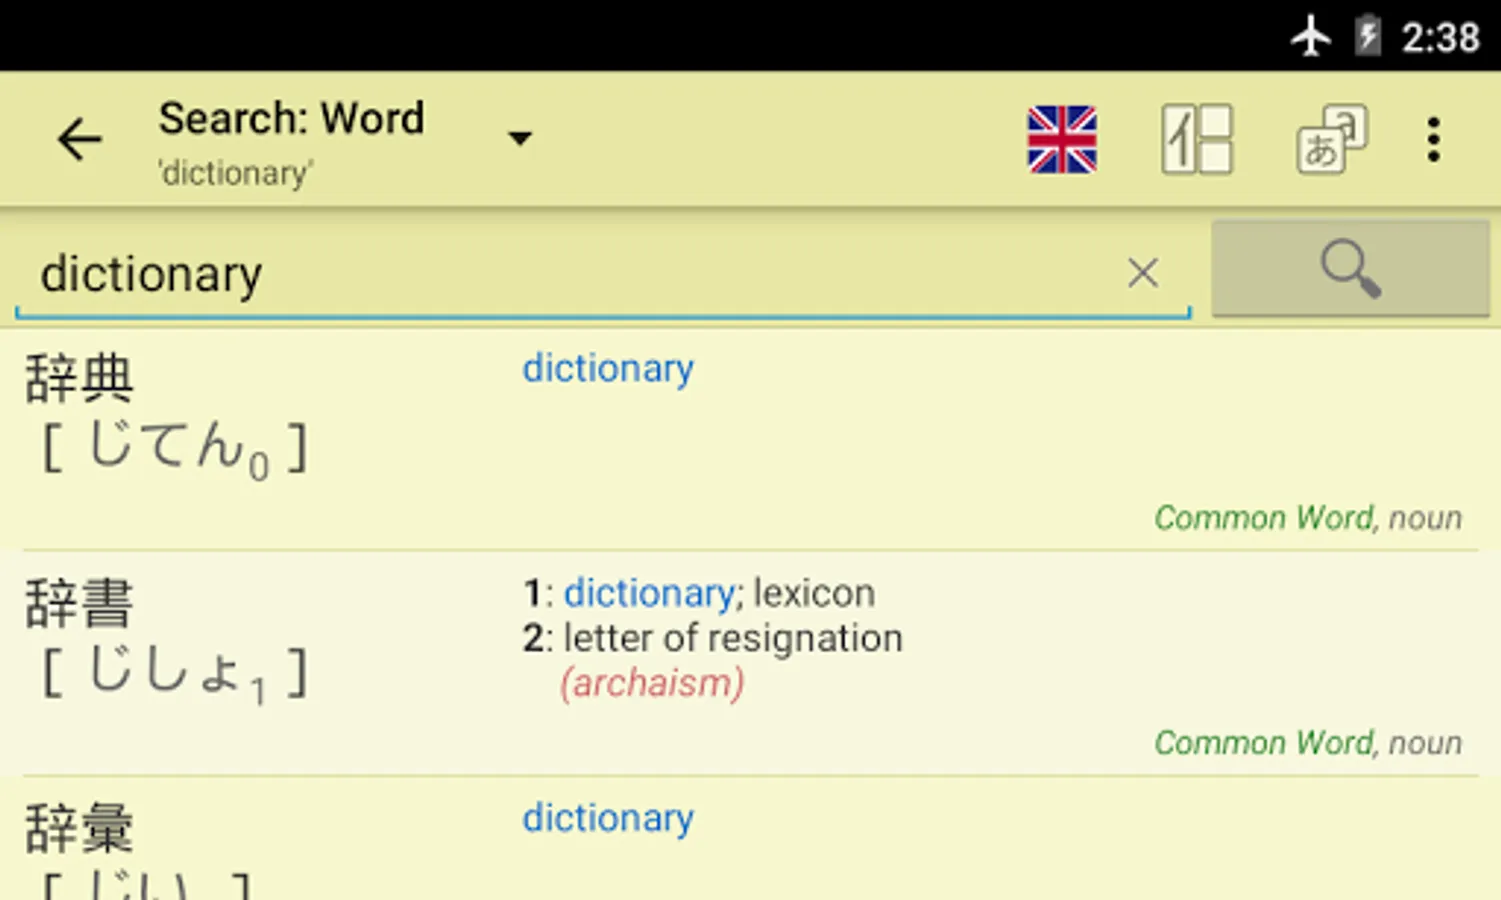Tap the あ/a translation icon
The height and width of the screenshot is (900, 1501).
point(1331,139)
